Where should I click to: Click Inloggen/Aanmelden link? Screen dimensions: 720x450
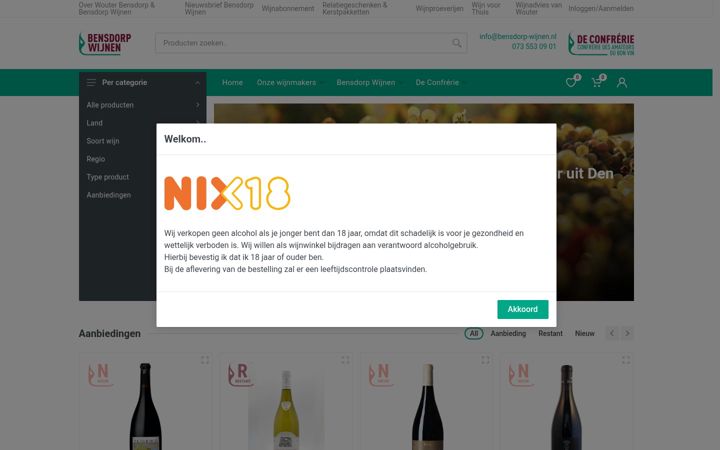(601, 8)
